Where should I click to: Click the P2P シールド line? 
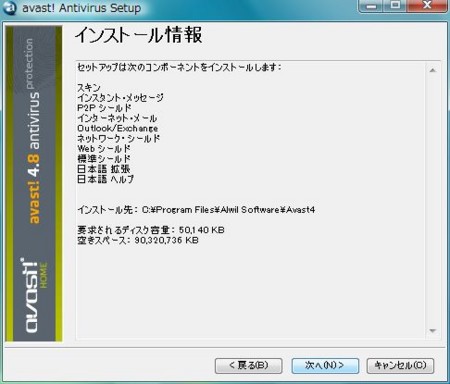pos(104,108)
